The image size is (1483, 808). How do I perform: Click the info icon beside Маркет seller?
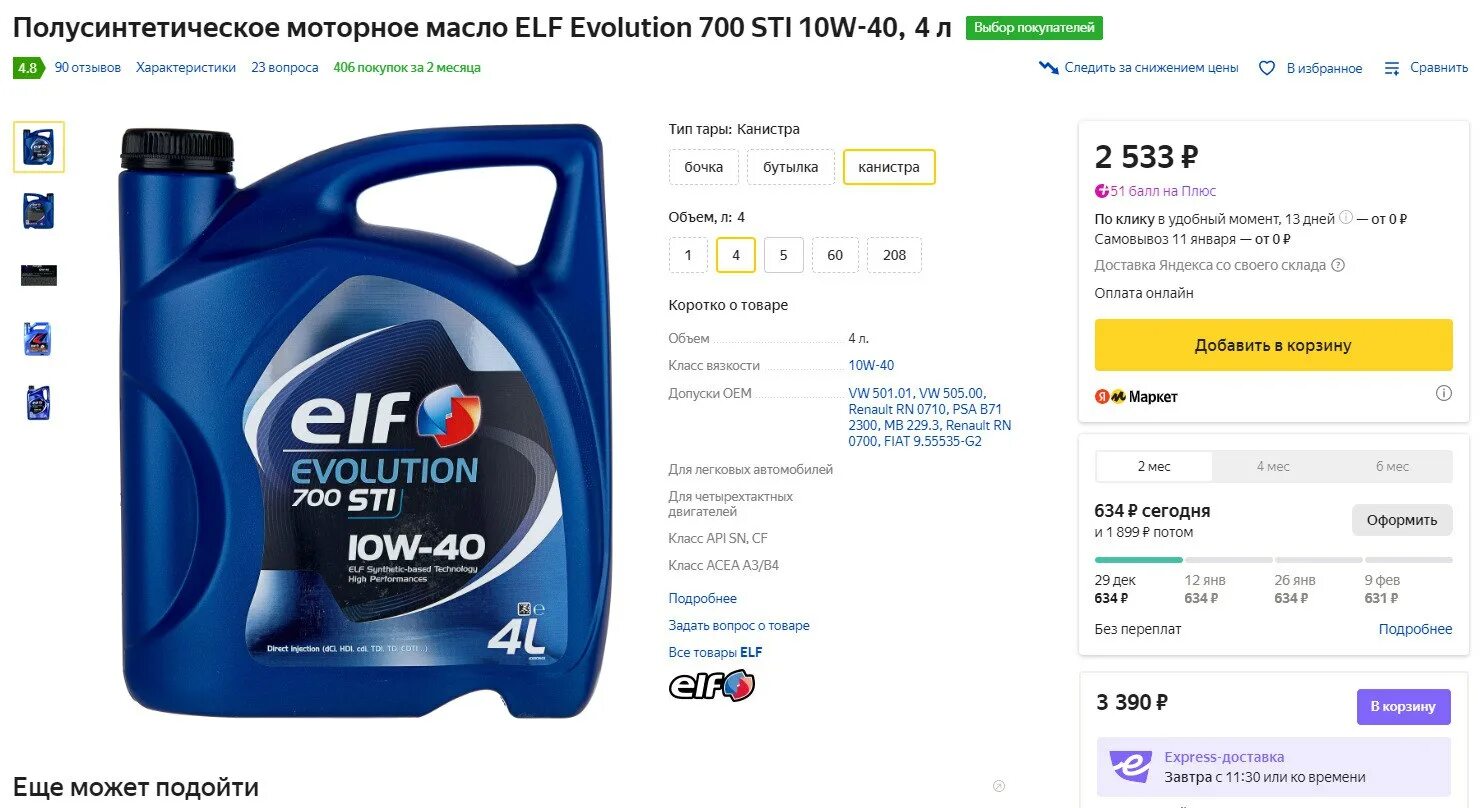pyautogui.click(x=1444, y=393)
